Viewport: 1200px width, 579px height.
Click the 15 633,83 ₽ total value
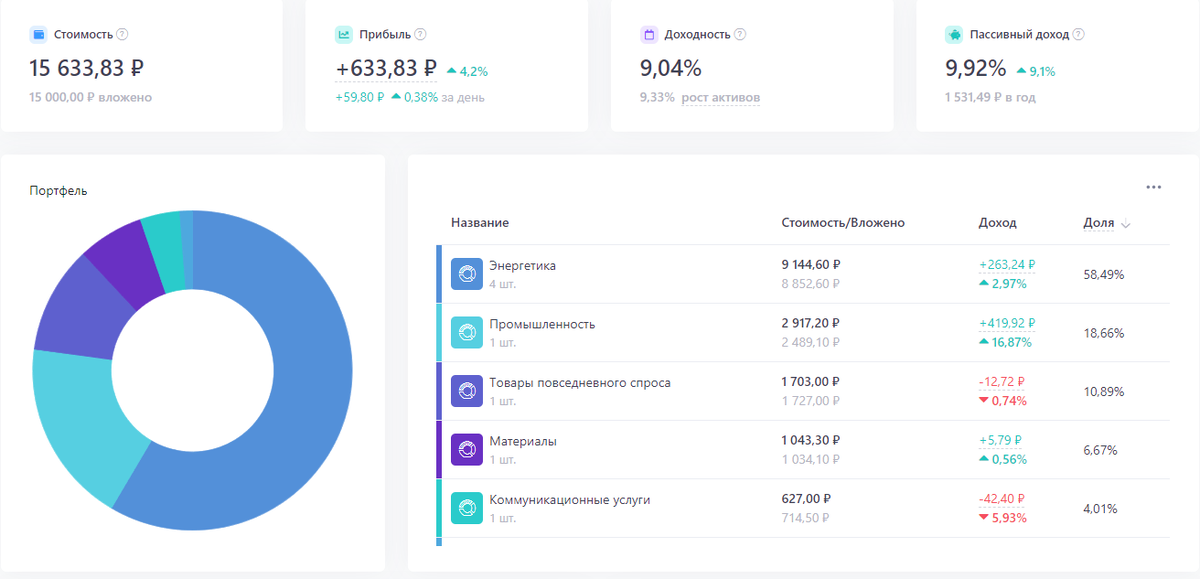click(87, 68)
